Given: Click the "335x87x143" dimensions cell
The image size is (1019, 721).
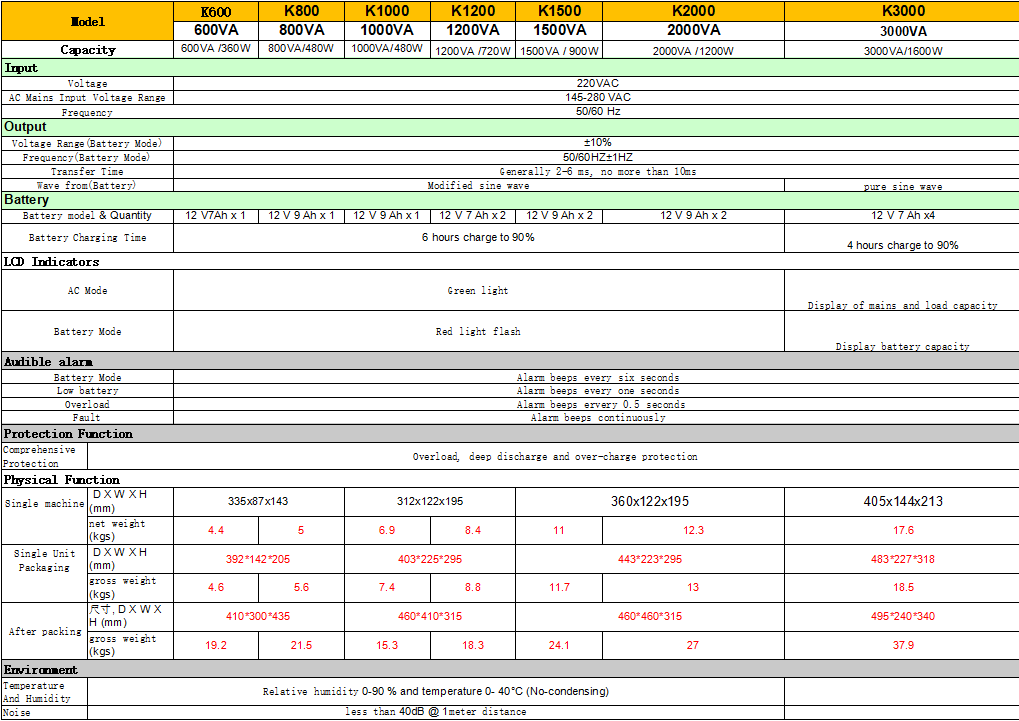Looking at the screenshot, I should coord(258,501).
